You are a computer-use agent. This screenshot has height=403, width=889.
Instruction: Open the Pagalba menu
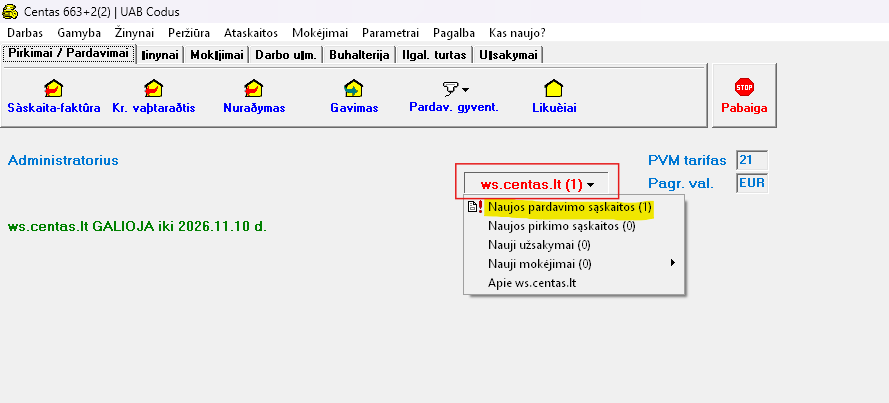(454, 33)
